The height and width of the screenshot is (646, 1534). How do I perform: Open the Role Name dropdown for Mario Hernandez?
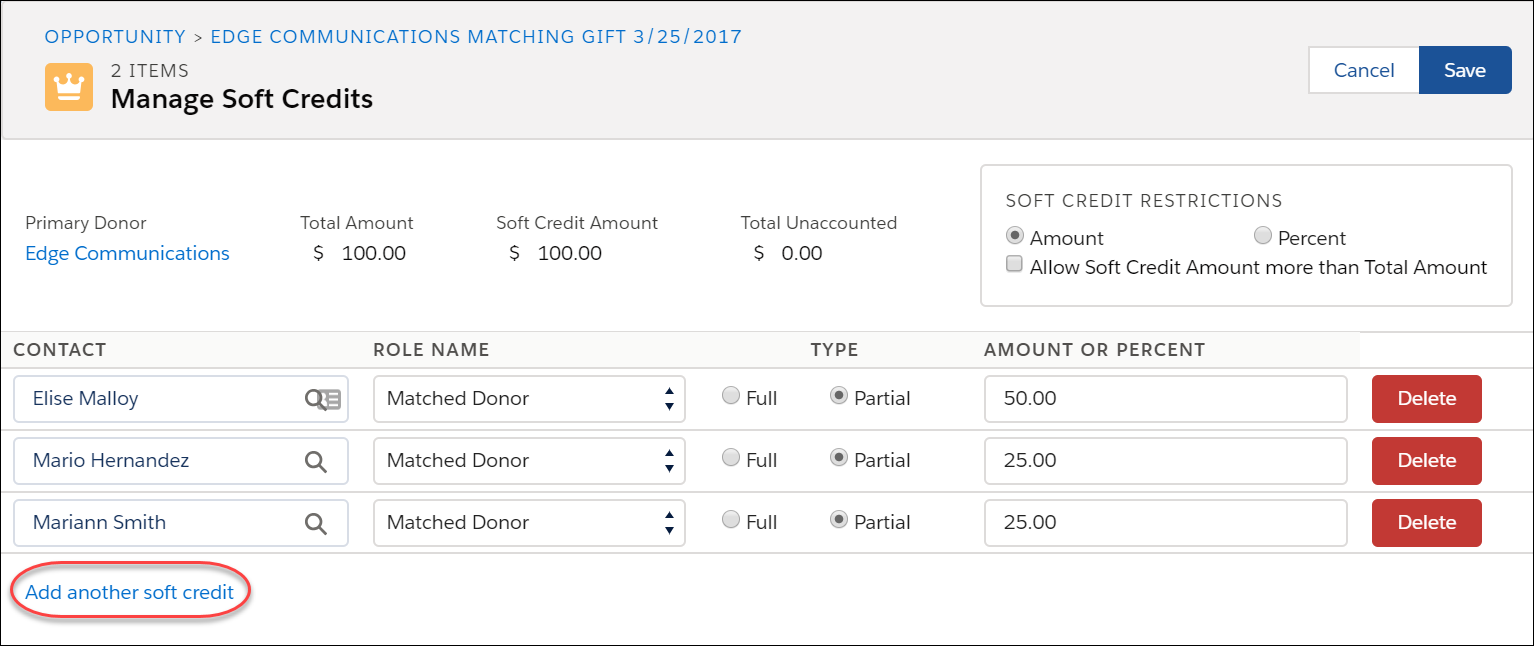click(669, 460)
